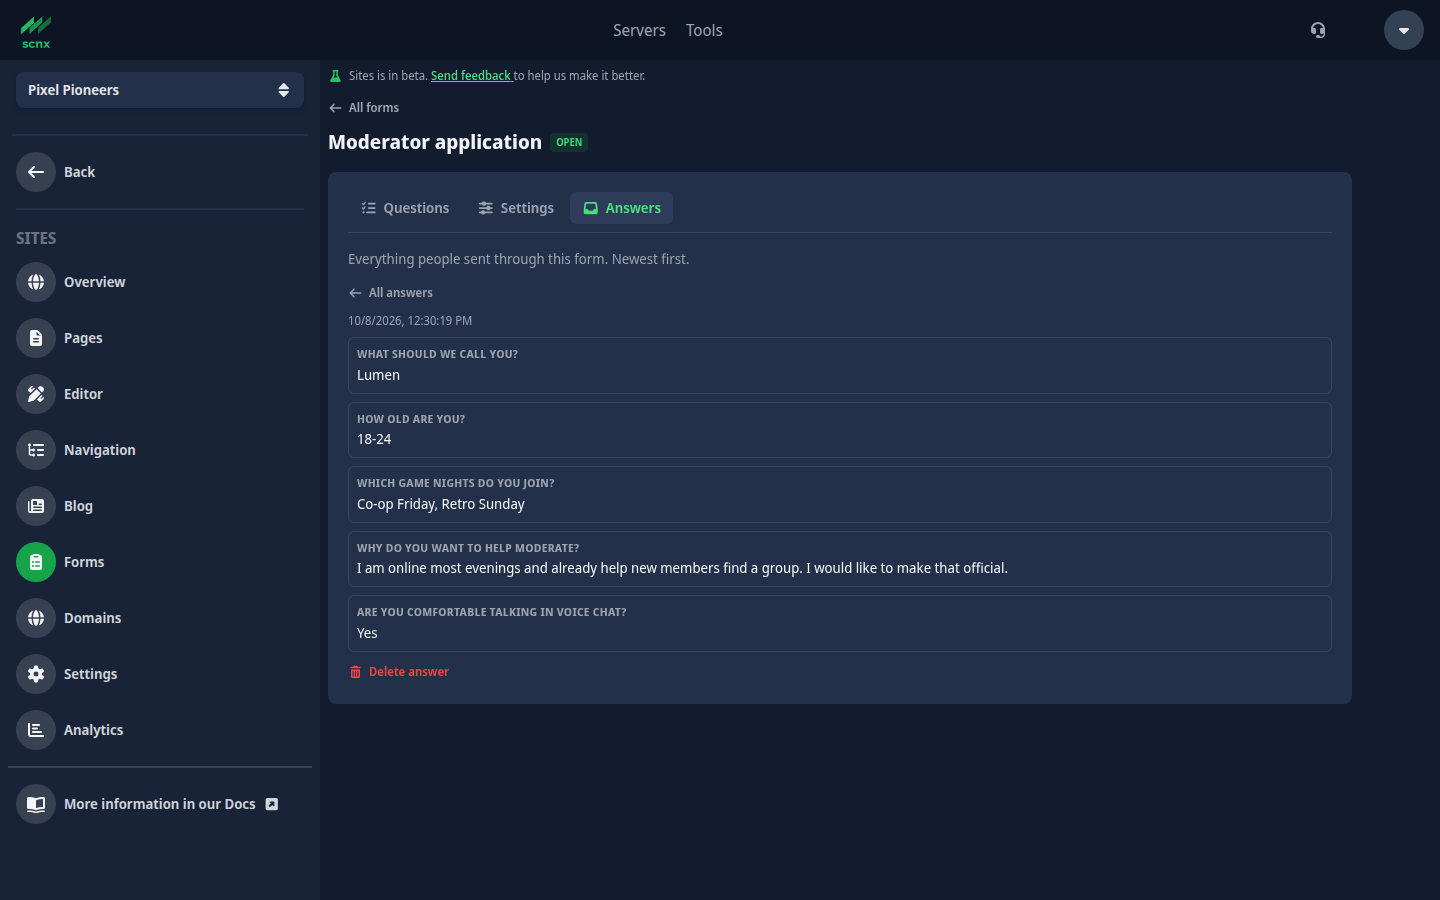The image size is (1440, 900).
Task: Click the beta flask icon
Action: point(335,76)
